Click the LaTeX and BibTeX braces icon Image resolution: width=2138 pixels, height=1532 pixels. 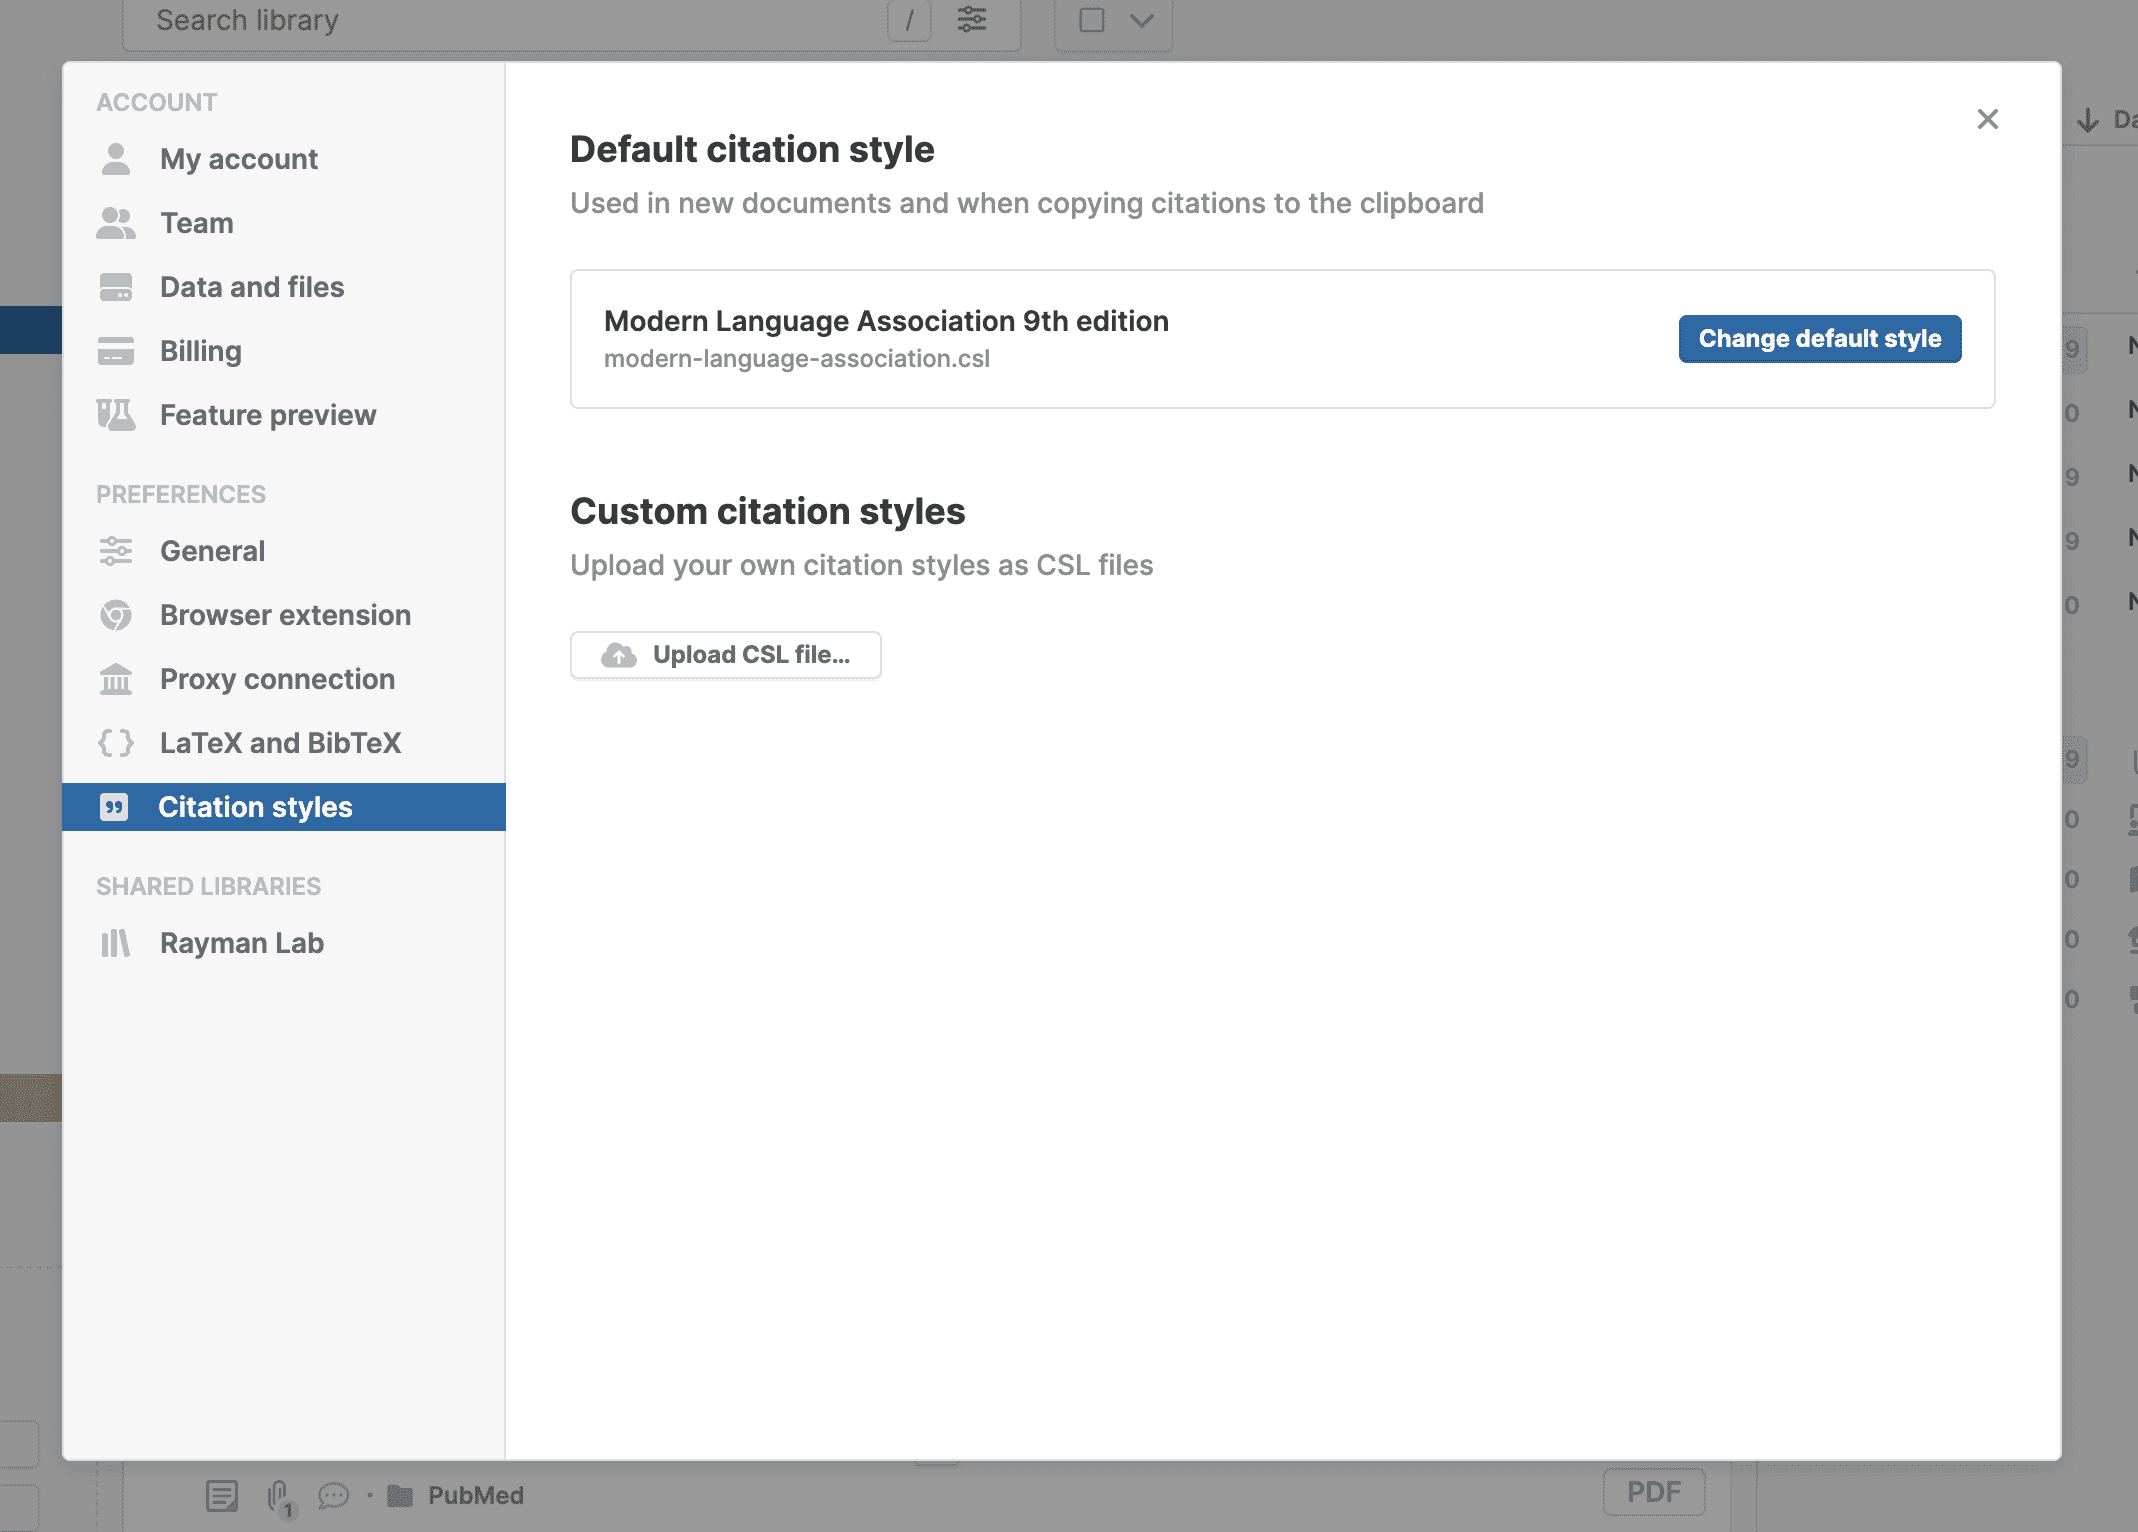tap(116, 743)
